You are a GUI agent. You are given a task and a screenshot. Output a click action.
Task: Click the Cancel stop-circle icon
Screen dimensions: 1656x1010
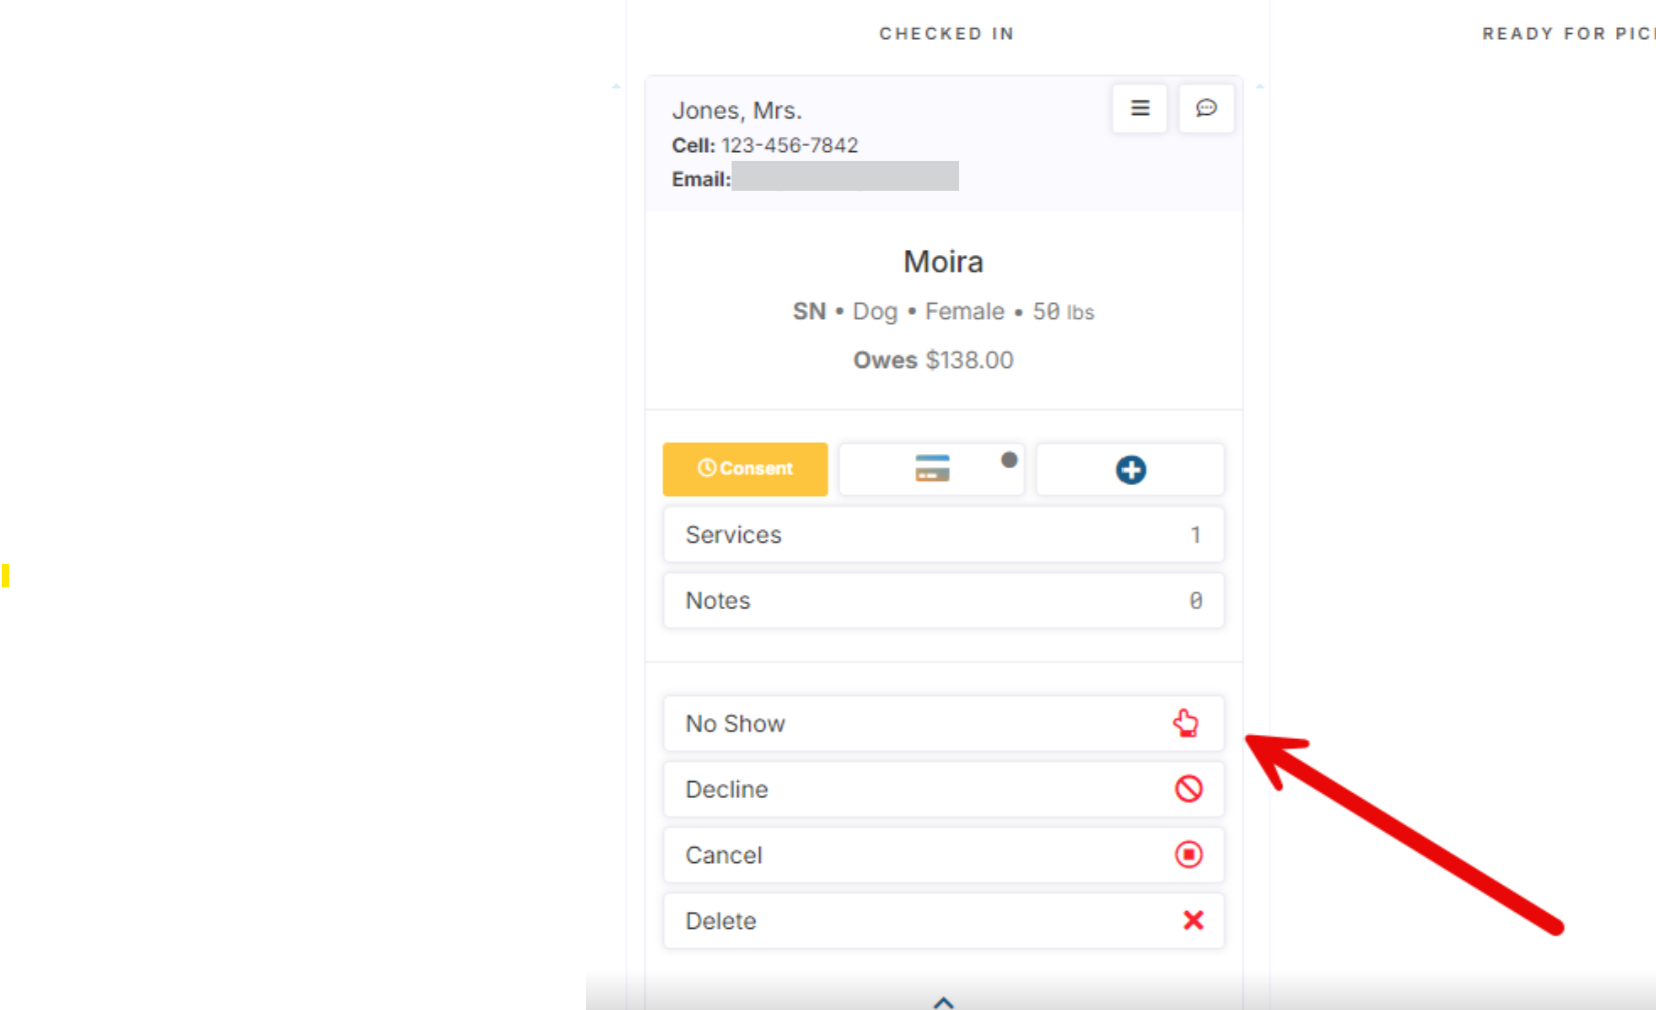[x=1188, y=855]
